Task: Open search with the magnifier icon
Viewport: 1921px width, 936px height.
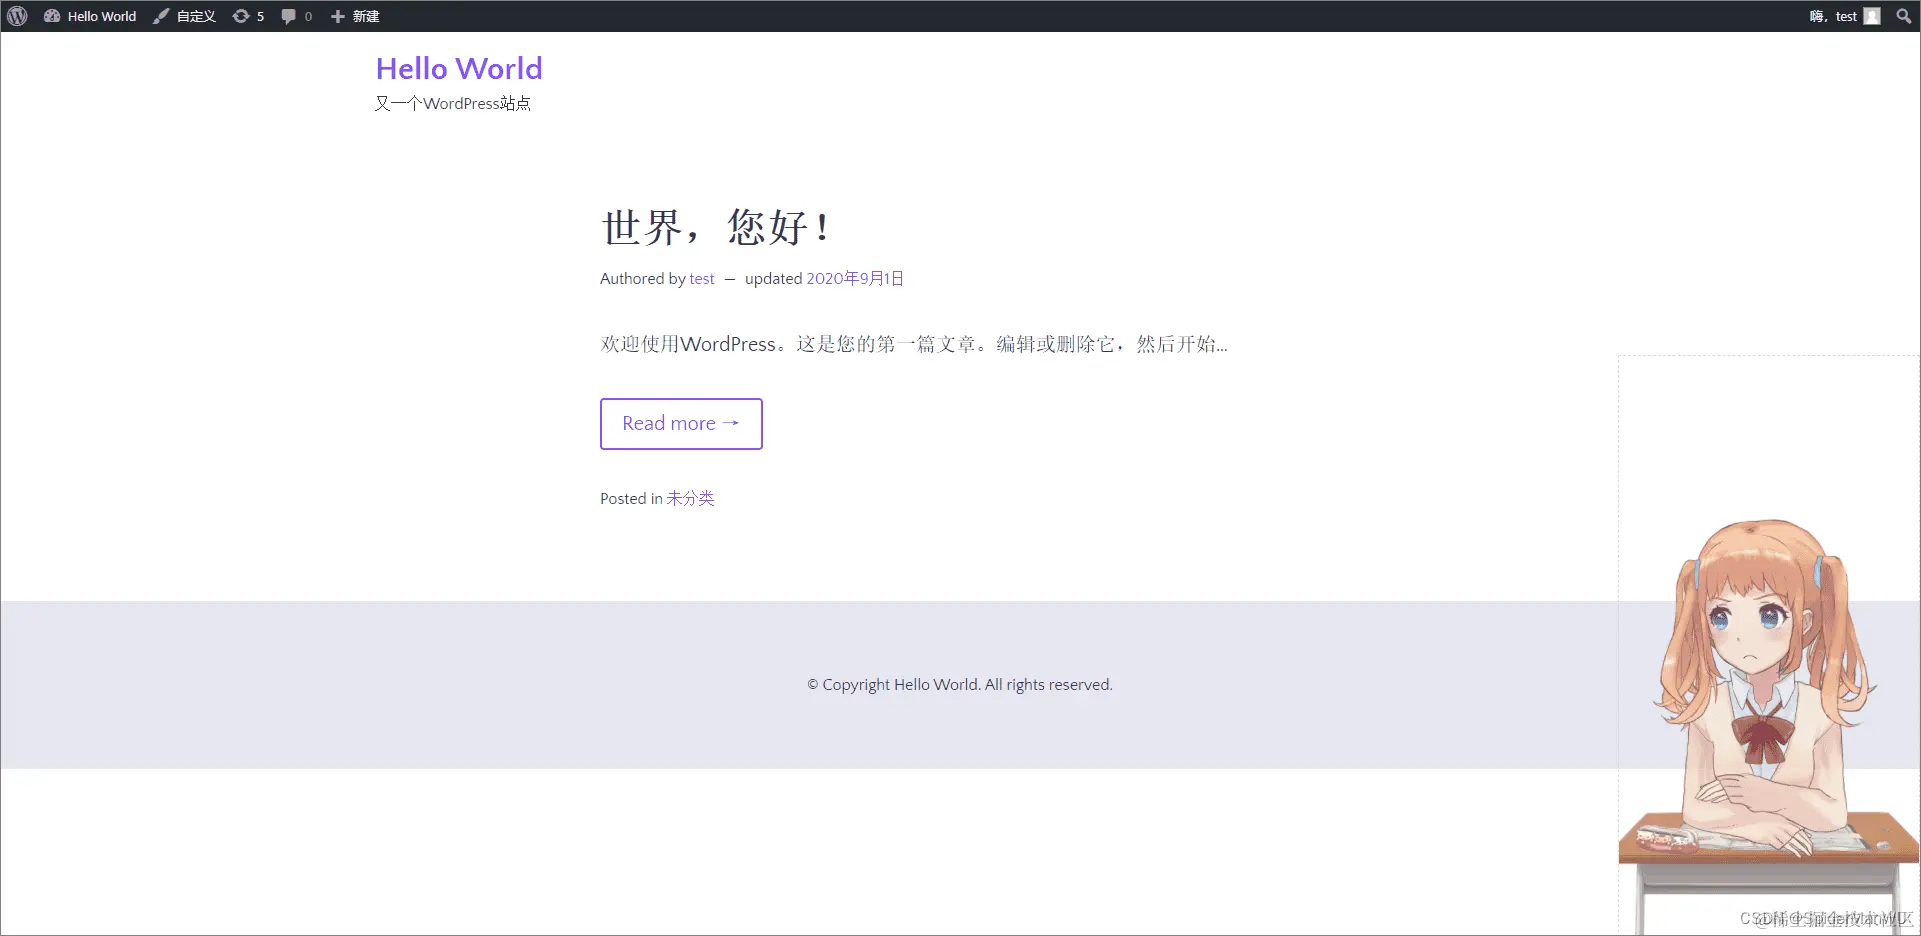Action: coord(1903,16)
